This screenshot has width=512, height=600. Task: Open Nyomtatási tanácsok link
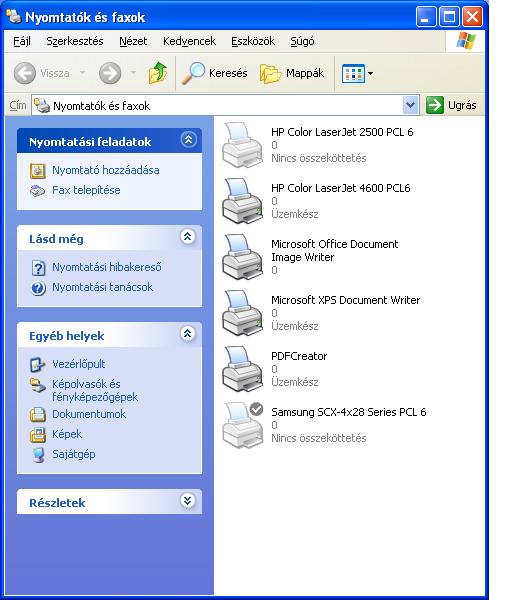(103, 287)
